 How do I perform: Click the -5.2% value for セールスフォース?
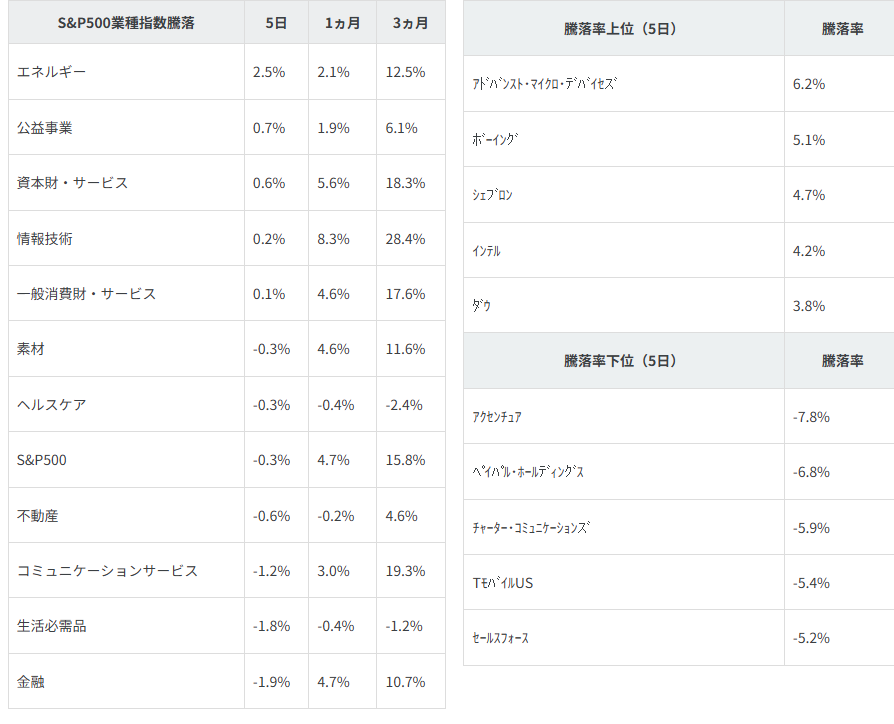coord(811,638)
